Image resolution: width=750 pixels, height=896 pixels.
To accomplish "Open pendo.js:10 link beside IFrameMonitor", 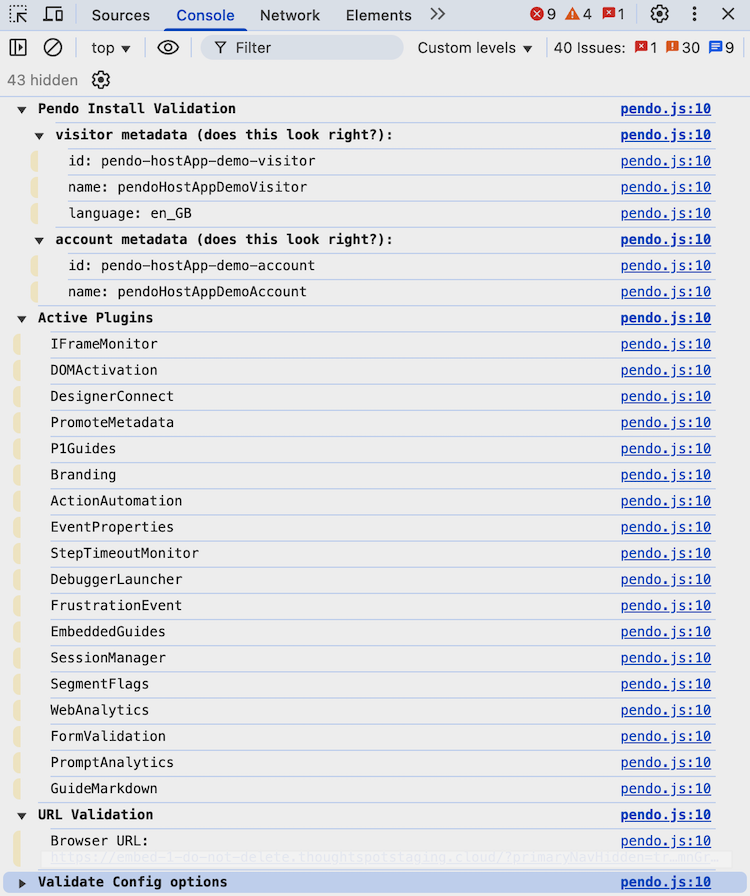I will [x=665, y=344].
